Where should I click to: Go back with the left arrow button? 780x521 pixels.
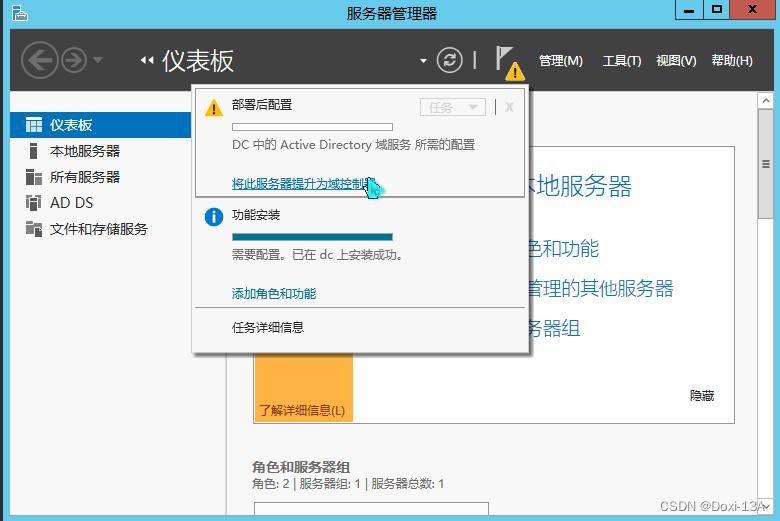point(39,60)
